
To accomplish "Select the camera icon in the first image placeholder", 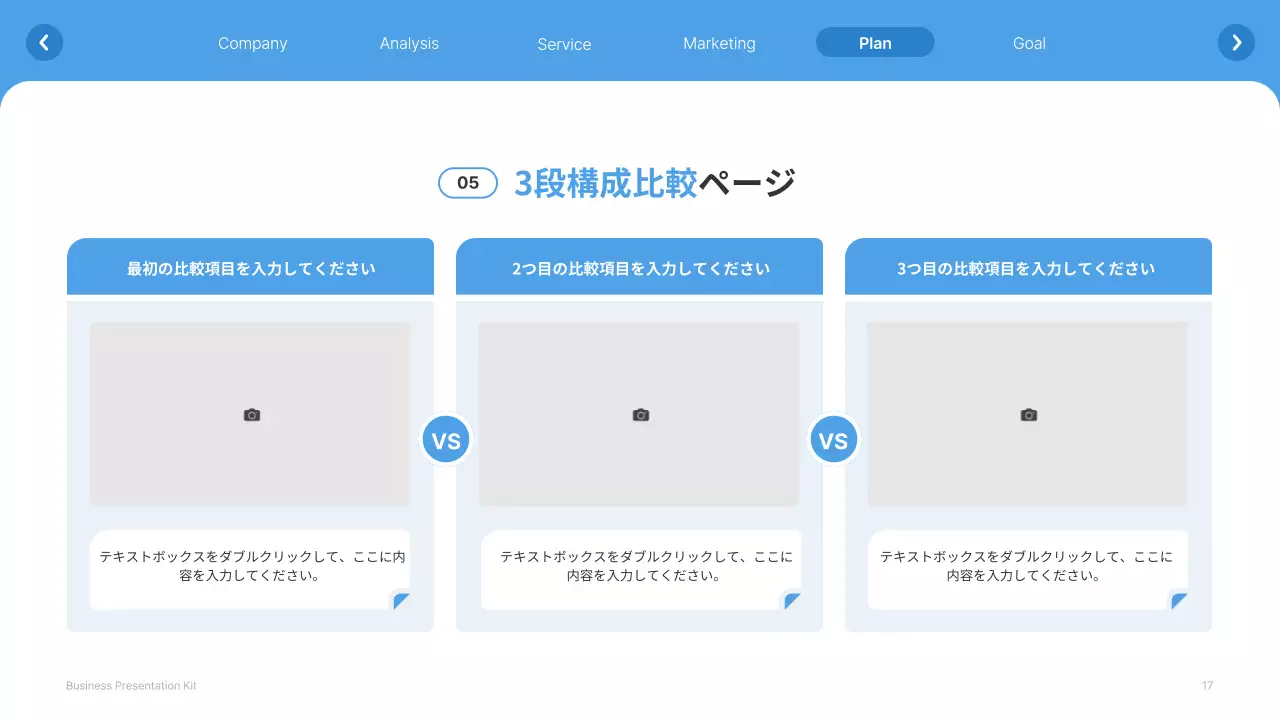I will [x=251, y=414].
